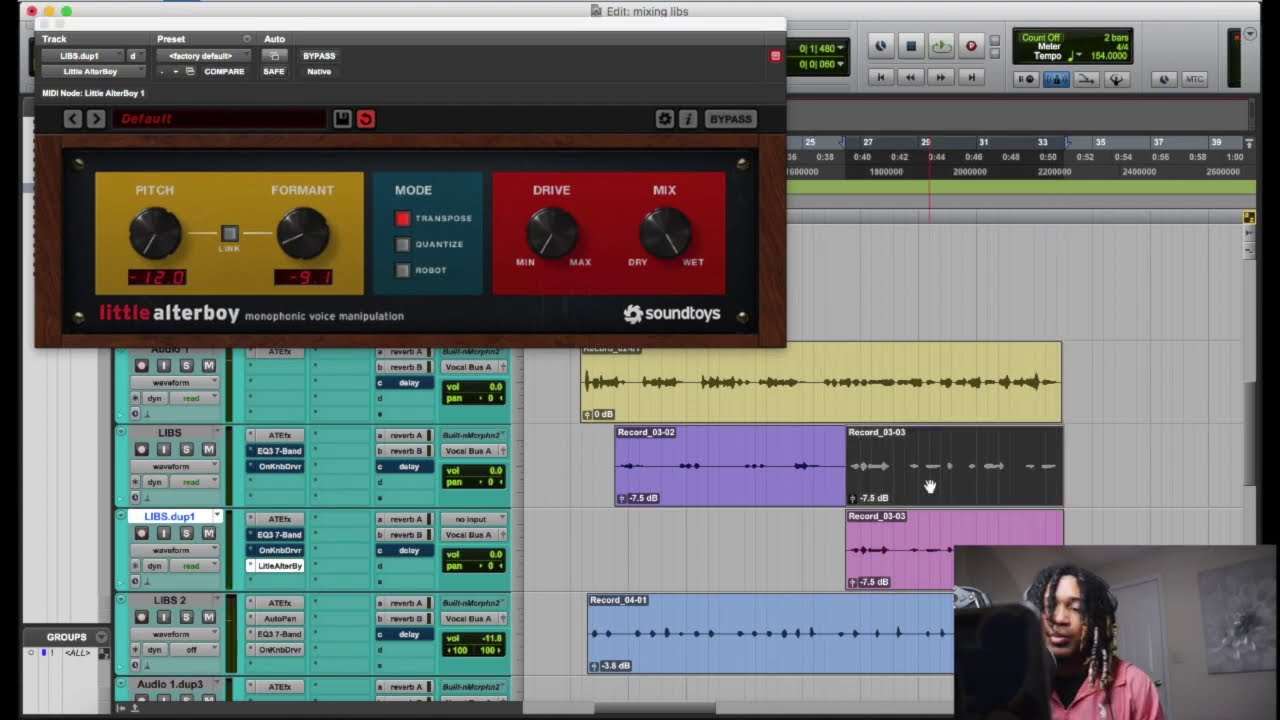Click the red target button at plugin window corner

pos(775,56)
